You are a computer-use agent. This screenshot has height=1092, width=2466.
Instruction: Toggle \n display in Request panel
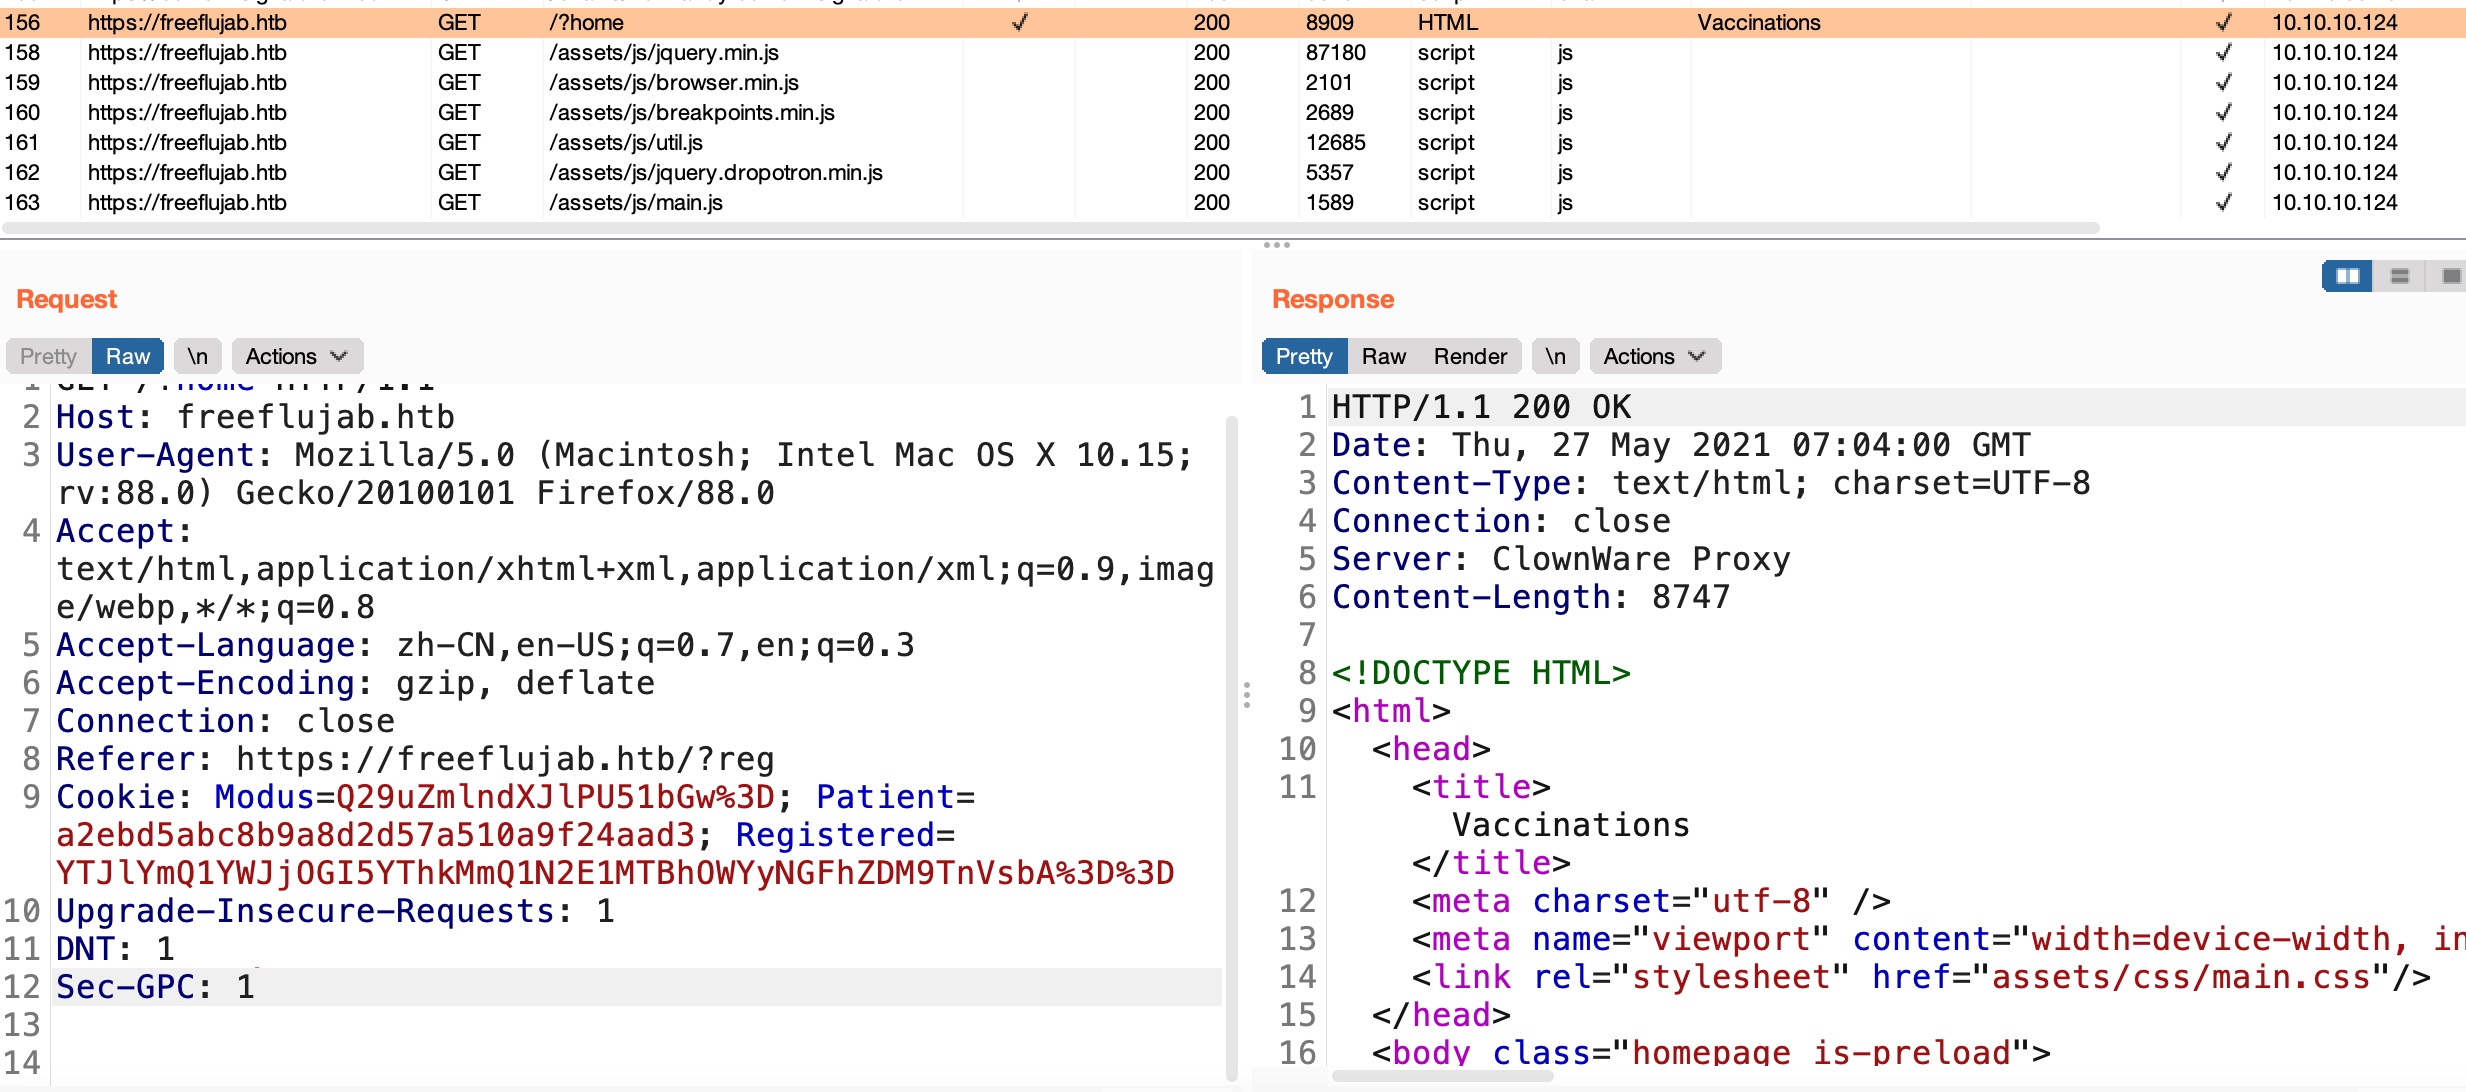pos(198,357)
